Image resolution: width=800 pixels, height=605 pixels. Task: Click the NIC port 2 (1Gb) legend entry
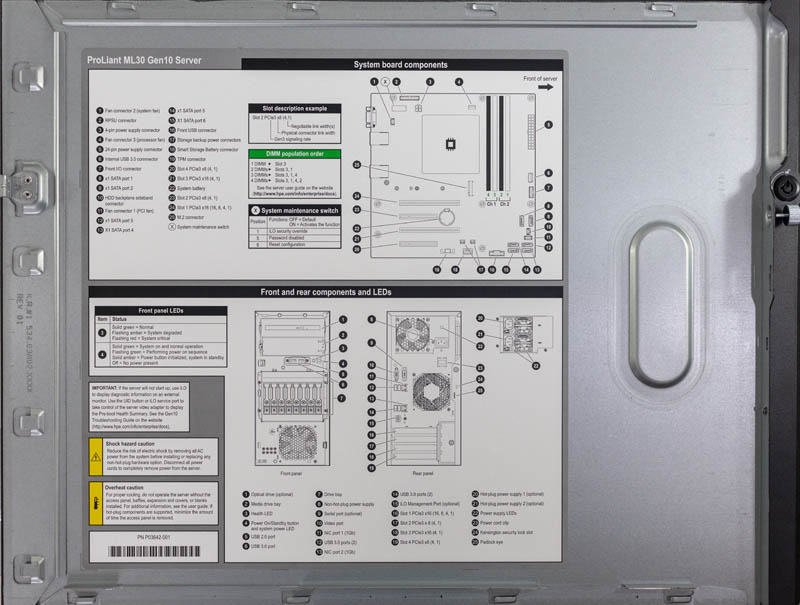pyautogui.click(x=336, y=552)
